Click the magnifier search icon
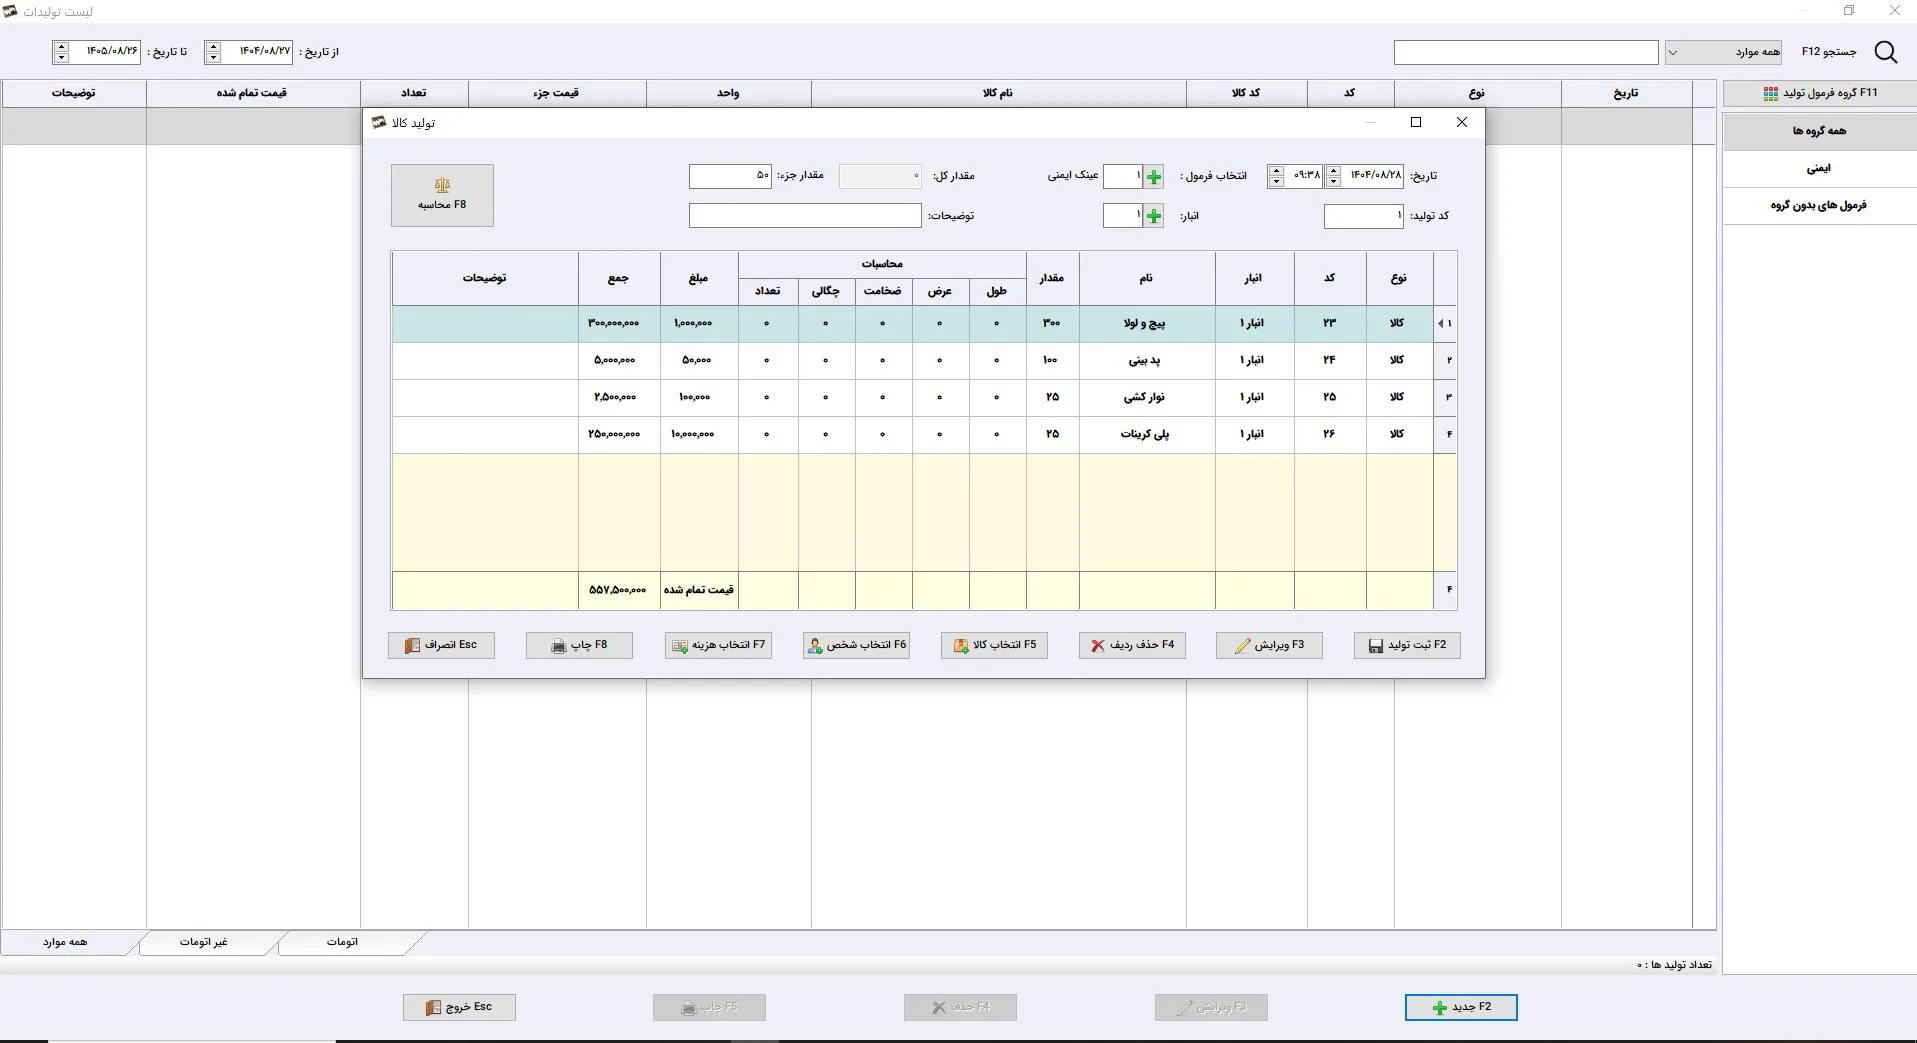This screenshot has height=1043, width=1917. click(x=1885, y=52)
